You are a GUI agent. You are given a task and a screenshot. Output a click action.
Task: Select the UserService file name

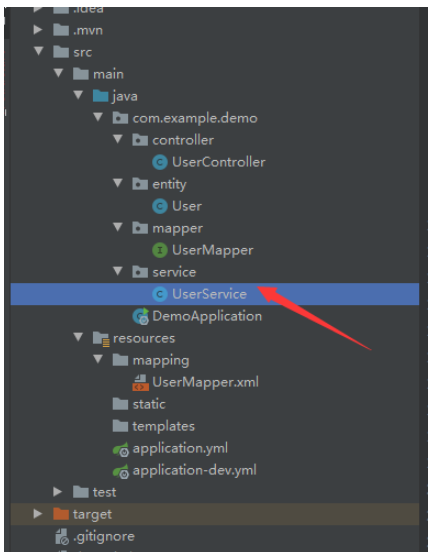click(210, 294)
